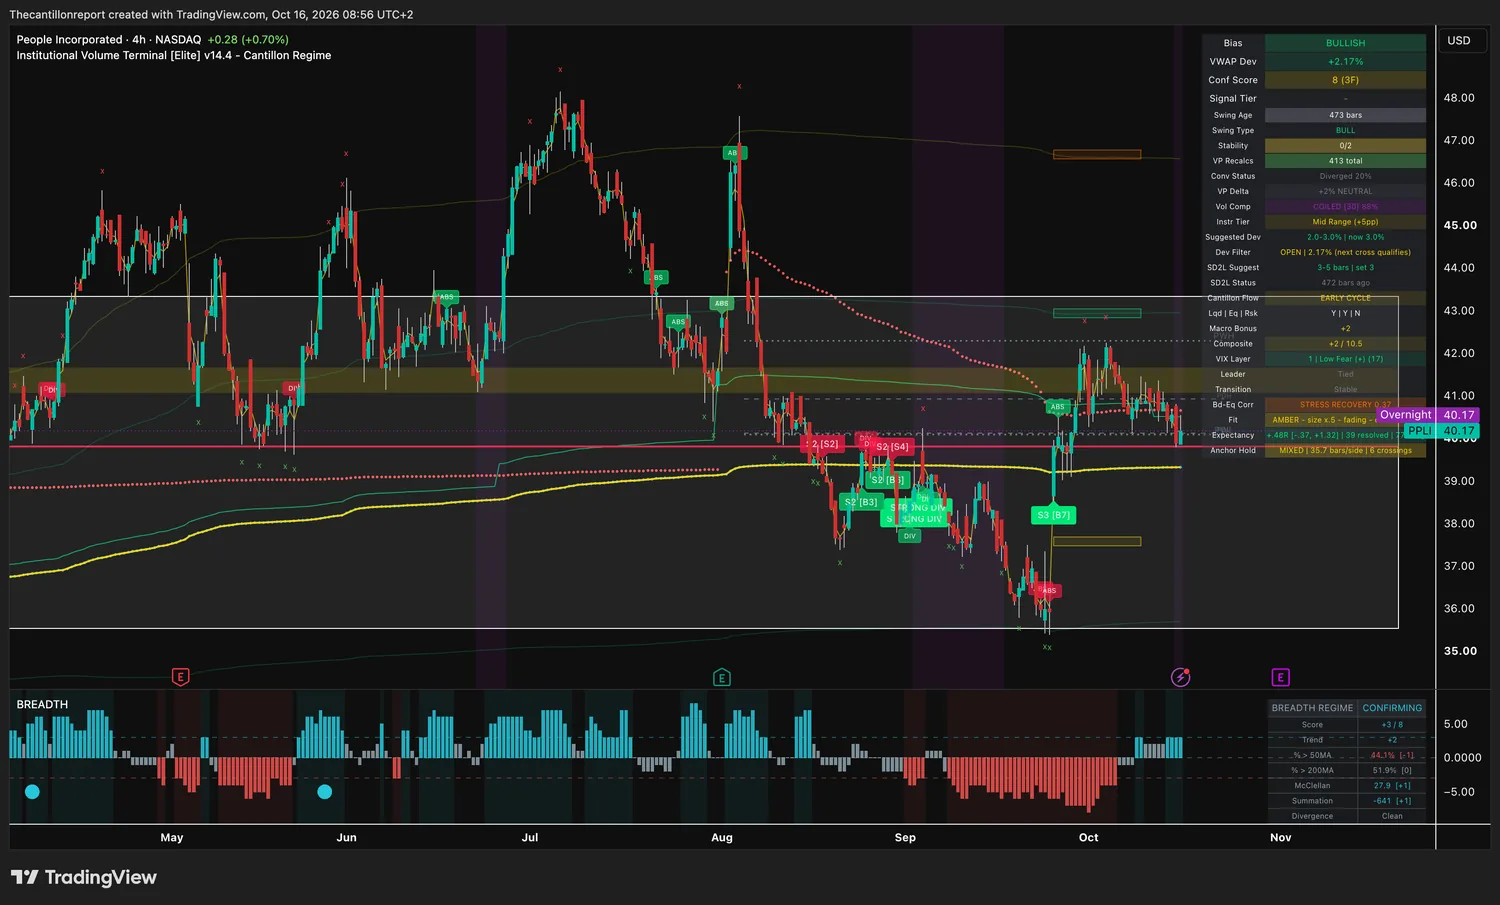Click the green zone box near 43.00
The image size is (1500, 905).
click(1097, 313)
